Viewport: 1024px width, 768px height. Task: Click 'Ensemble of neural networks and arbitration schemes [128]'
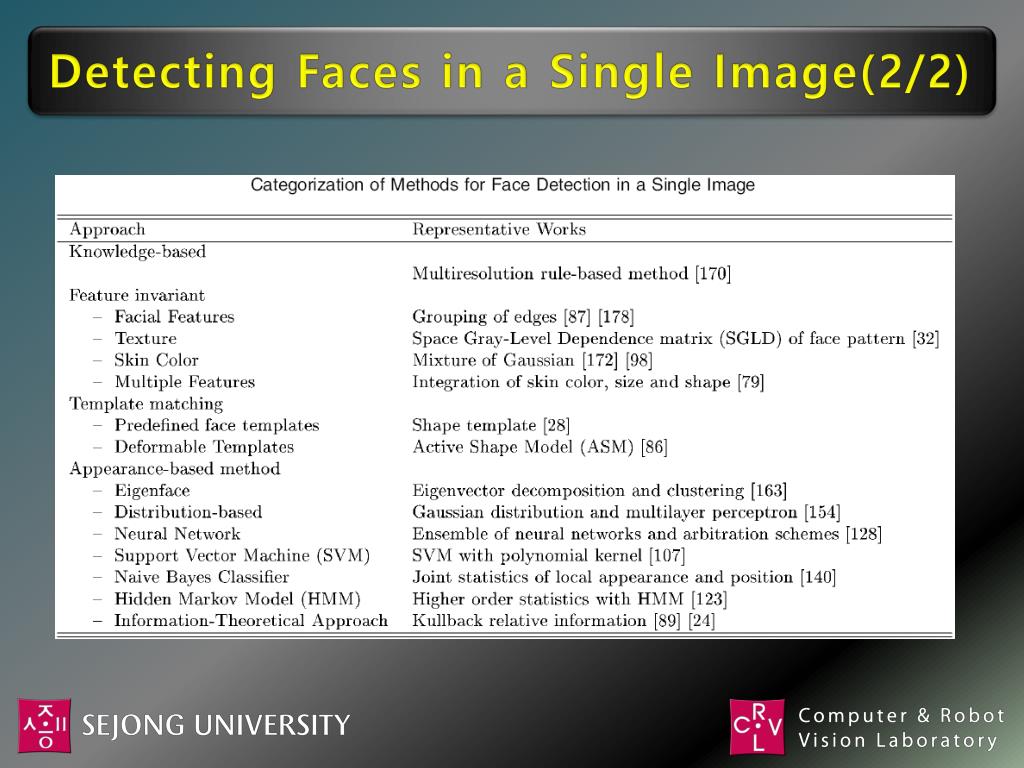(x=647, y=534)
